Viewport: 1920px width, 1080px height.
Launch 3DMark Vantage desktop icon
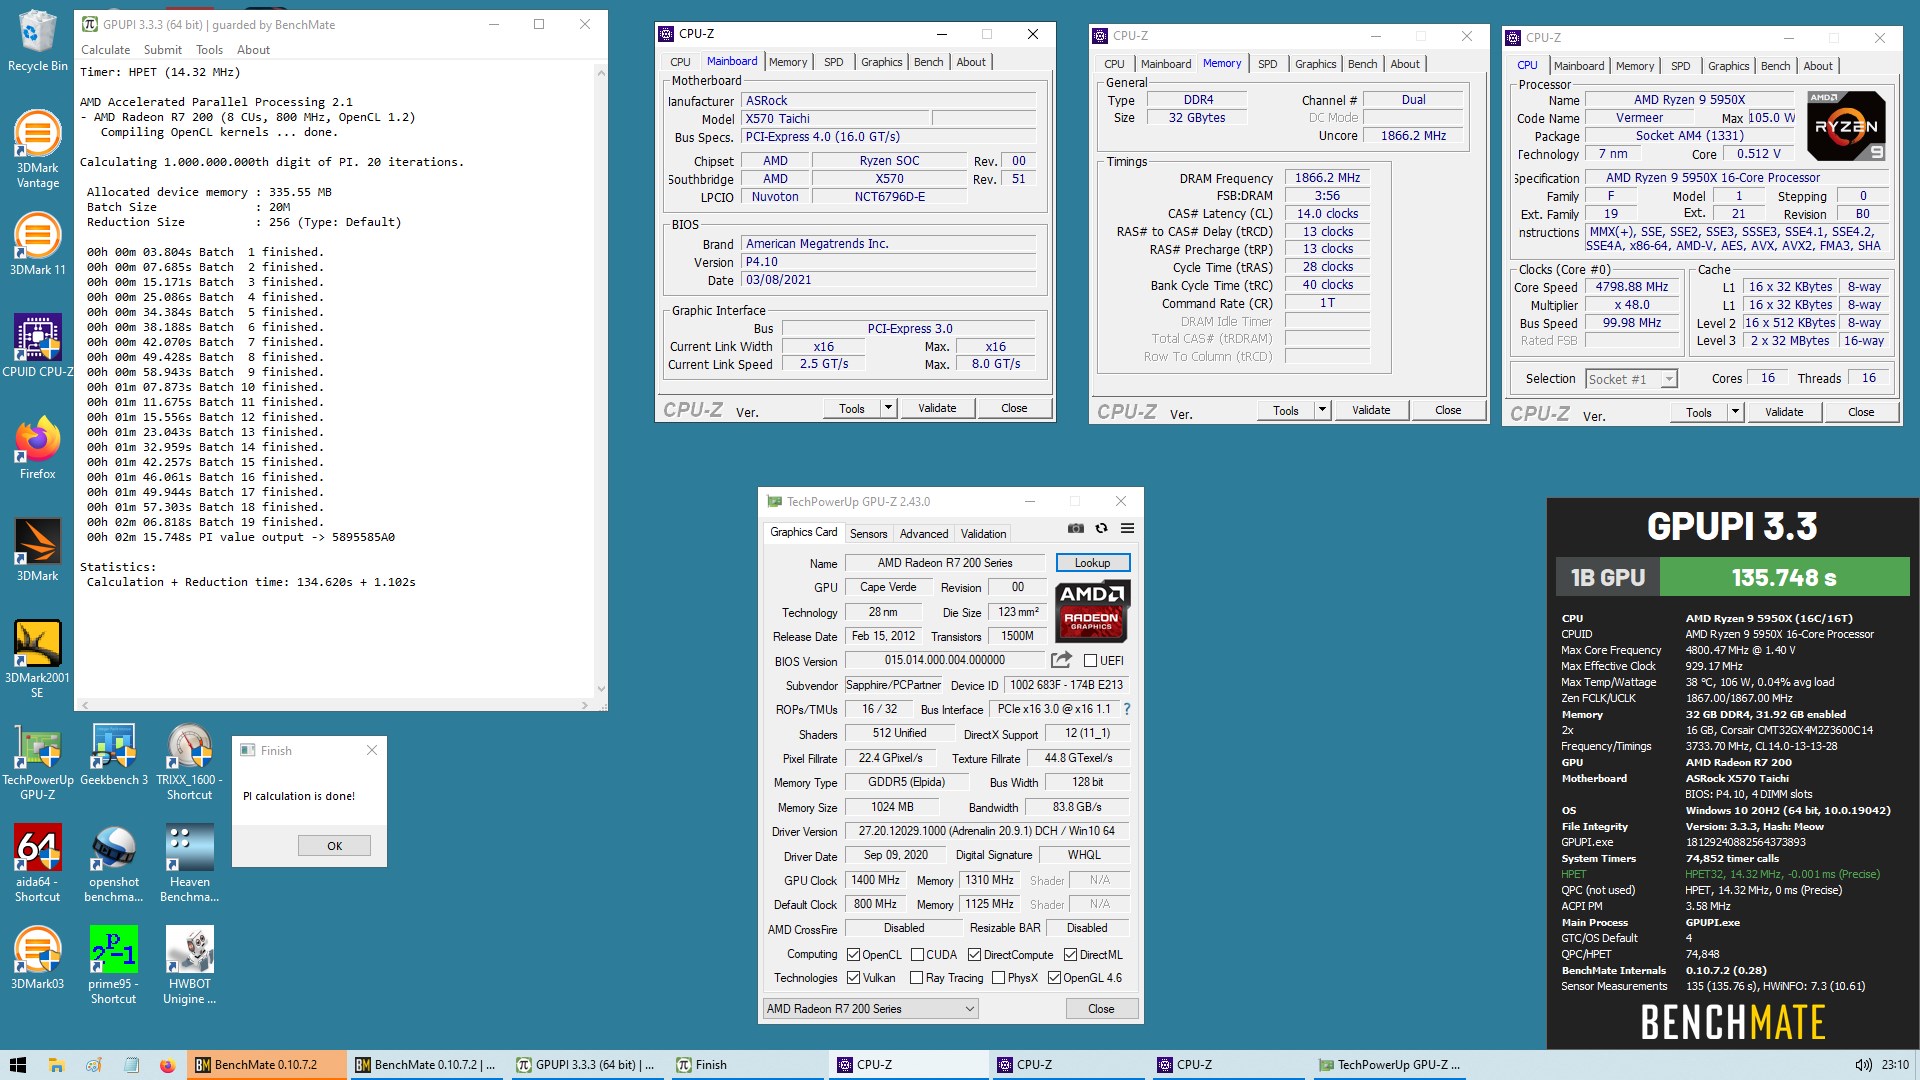[37, 149]
